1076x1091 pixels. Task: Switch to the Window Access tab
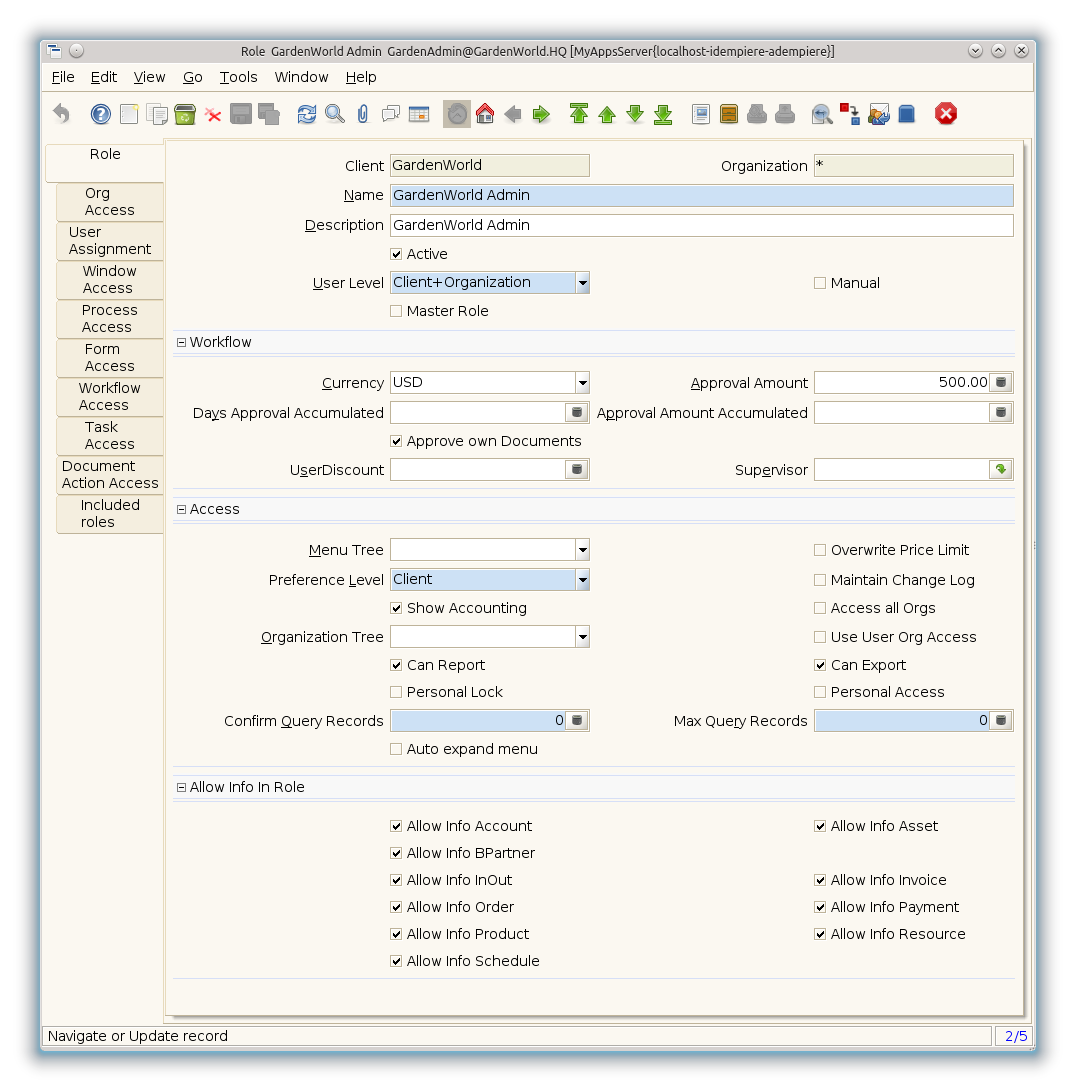click(109, 280)
